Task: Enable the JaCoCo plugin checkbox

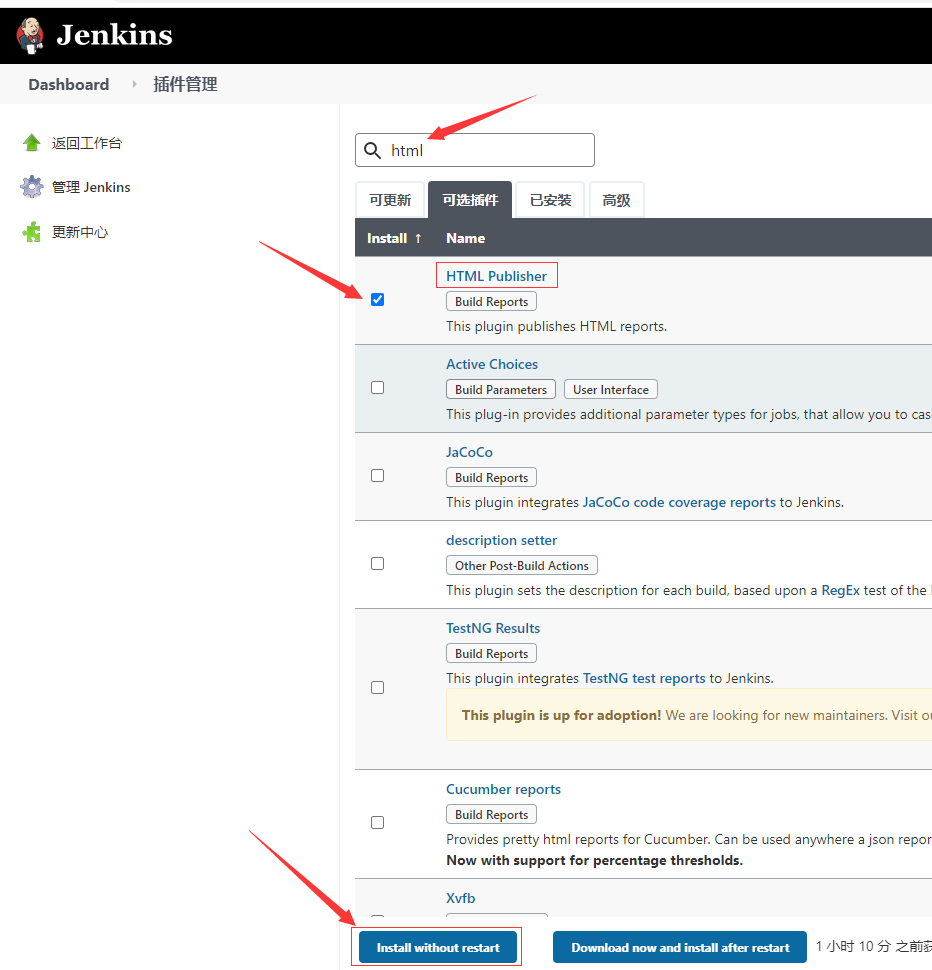Action: click(377, 475)
